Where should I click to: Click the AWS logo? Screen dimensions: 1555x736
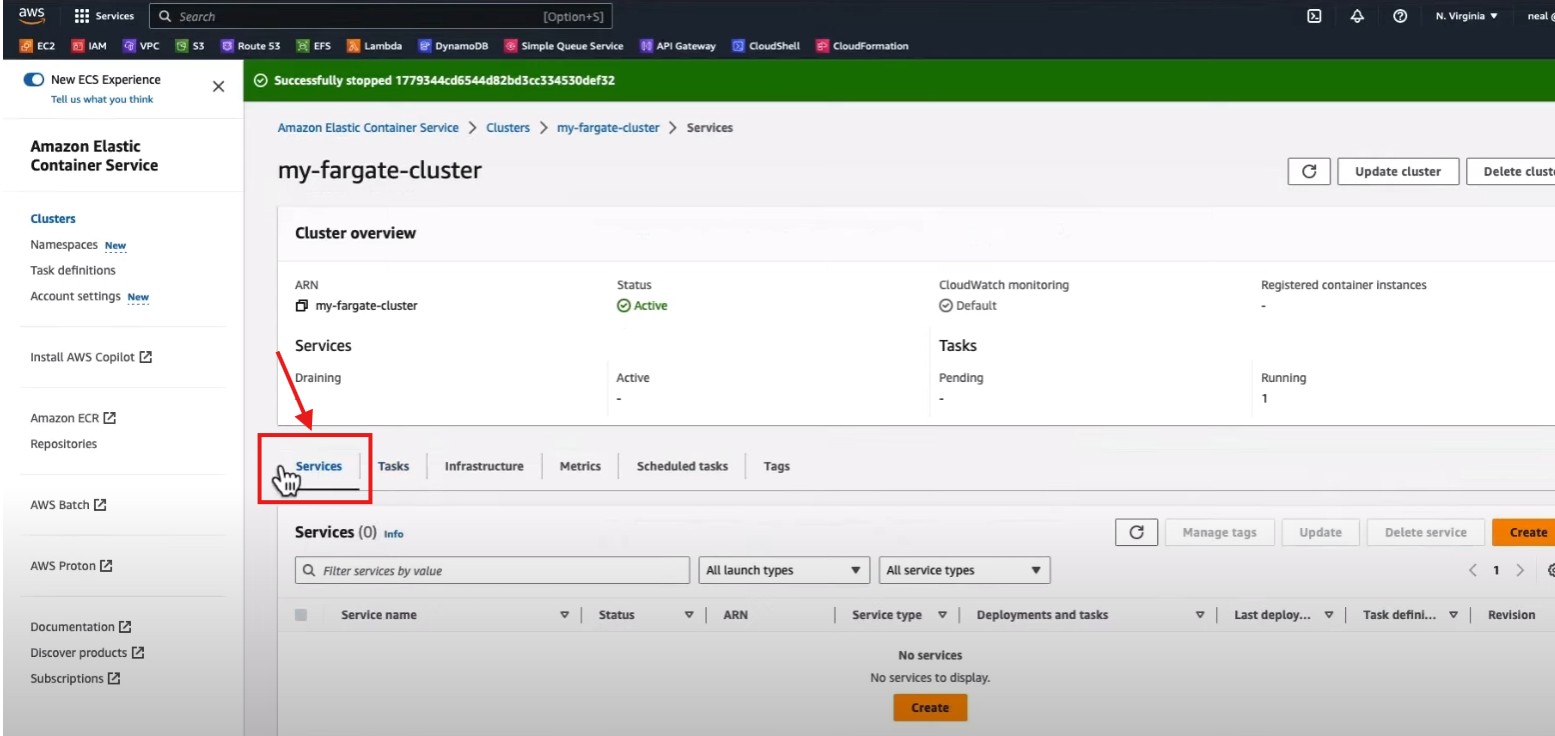click(x=32, y=15)
